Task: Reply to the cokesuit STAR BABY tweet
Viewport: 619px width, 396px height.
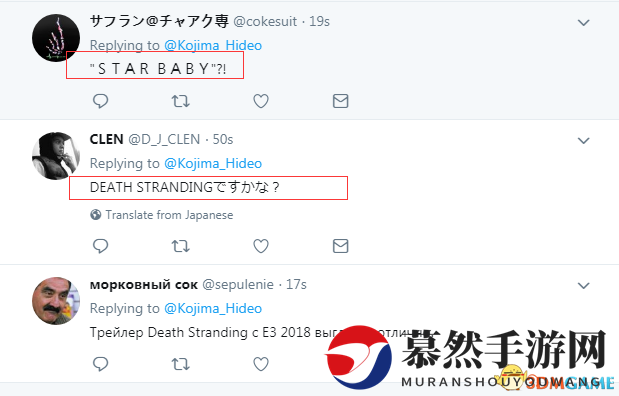Action: pos(100,101)
